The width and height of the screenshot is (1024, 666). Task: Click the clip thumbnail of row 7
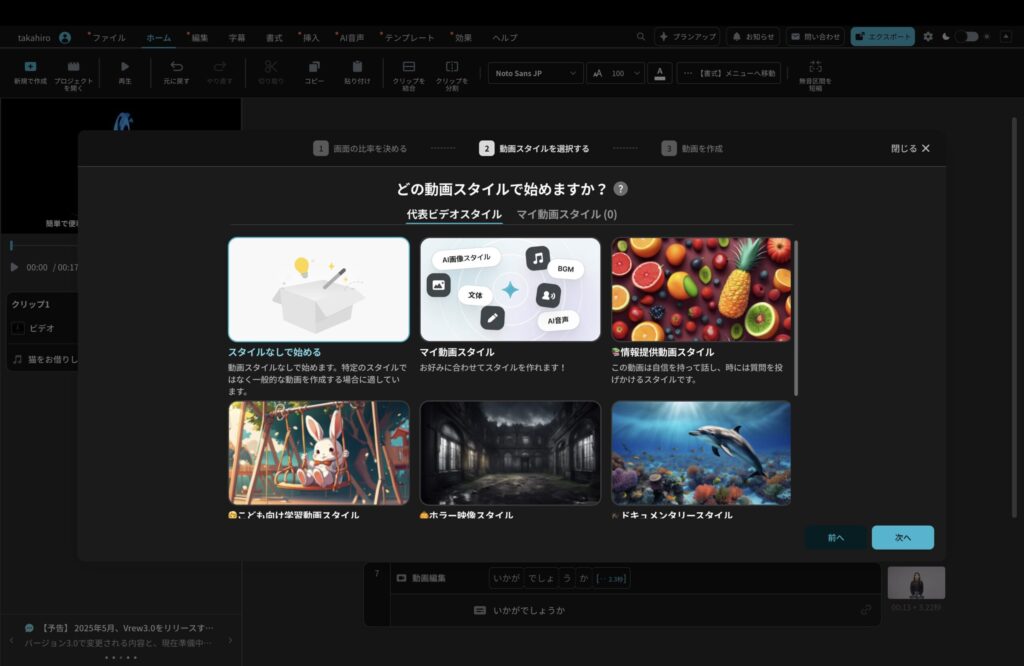916,582
